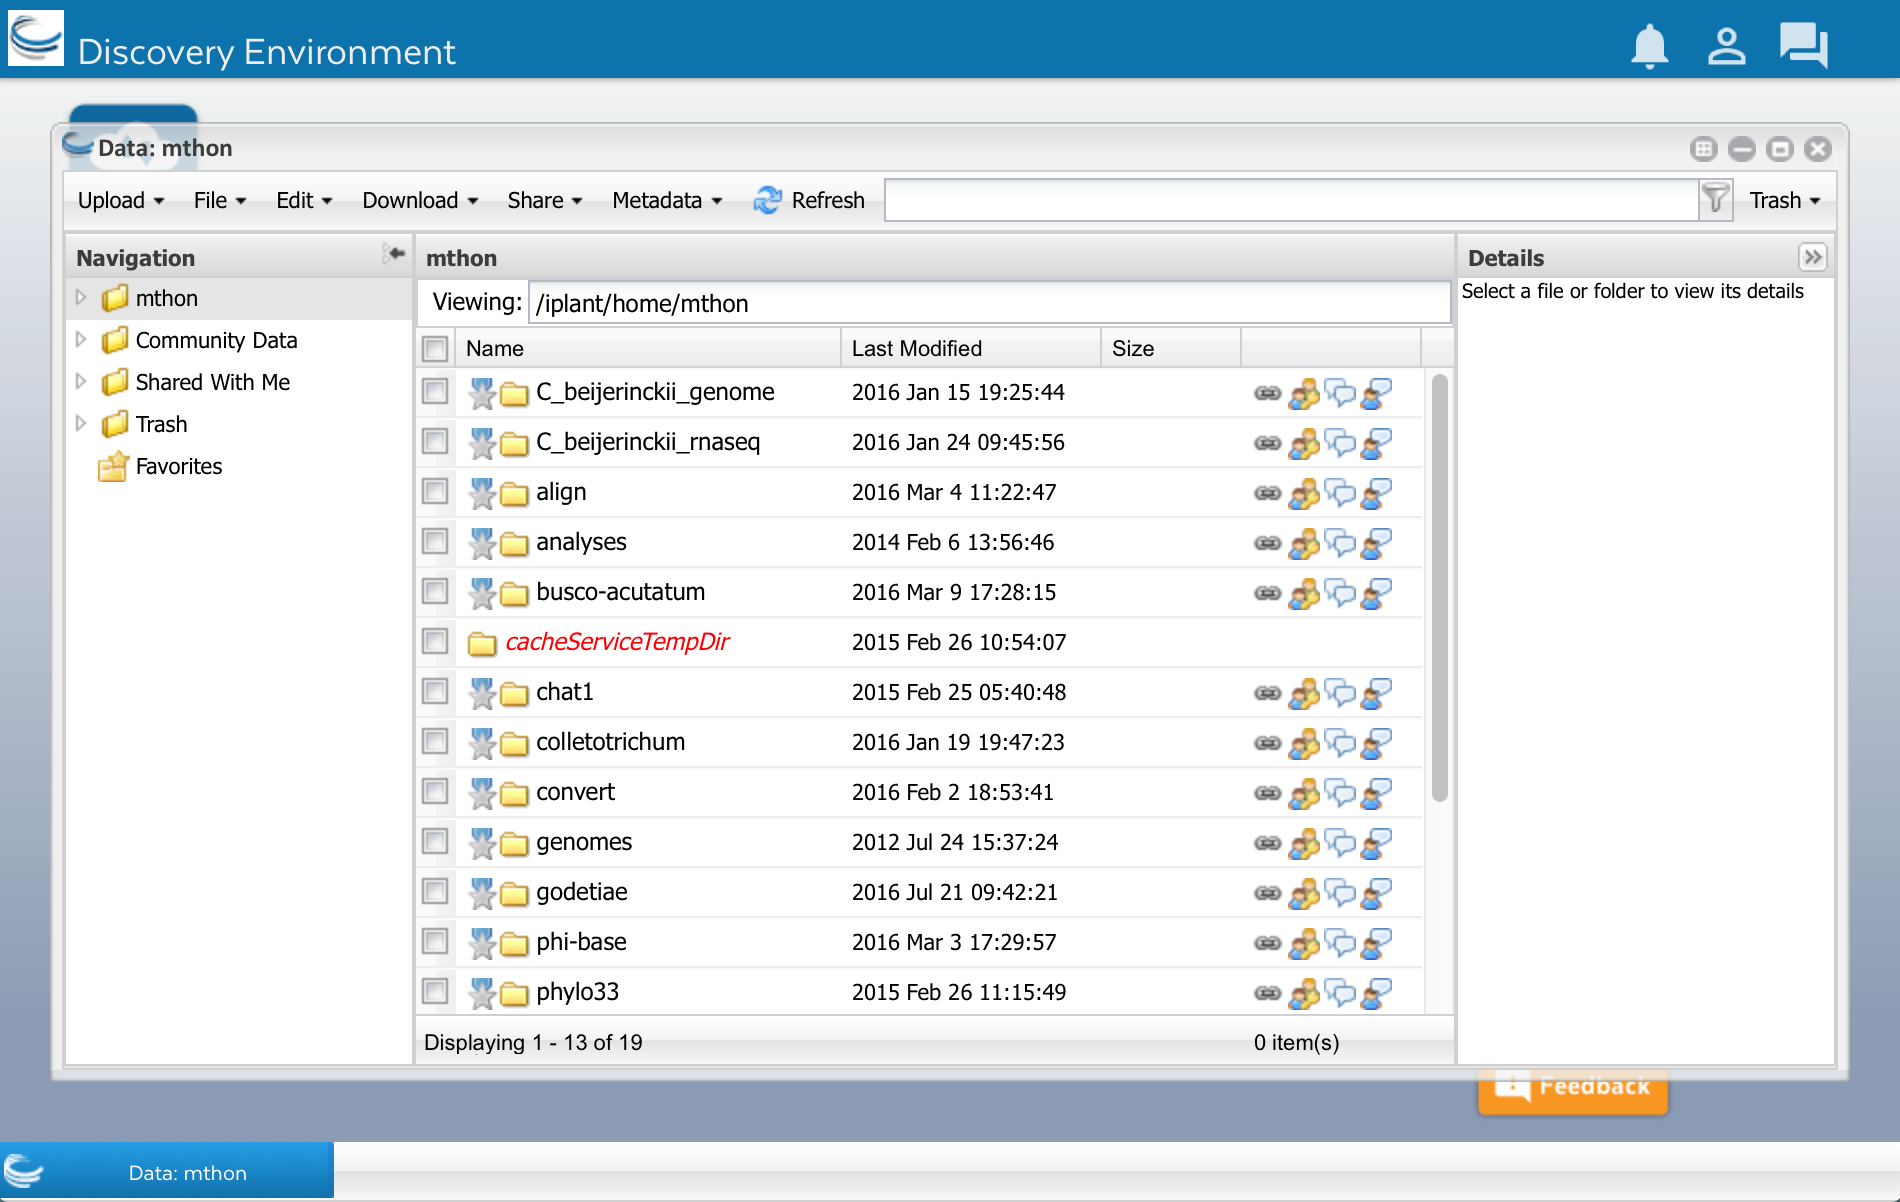Screen dimensions: 1900x1202
Task: Check the align folder checkbox
Action: pos(435,491)
